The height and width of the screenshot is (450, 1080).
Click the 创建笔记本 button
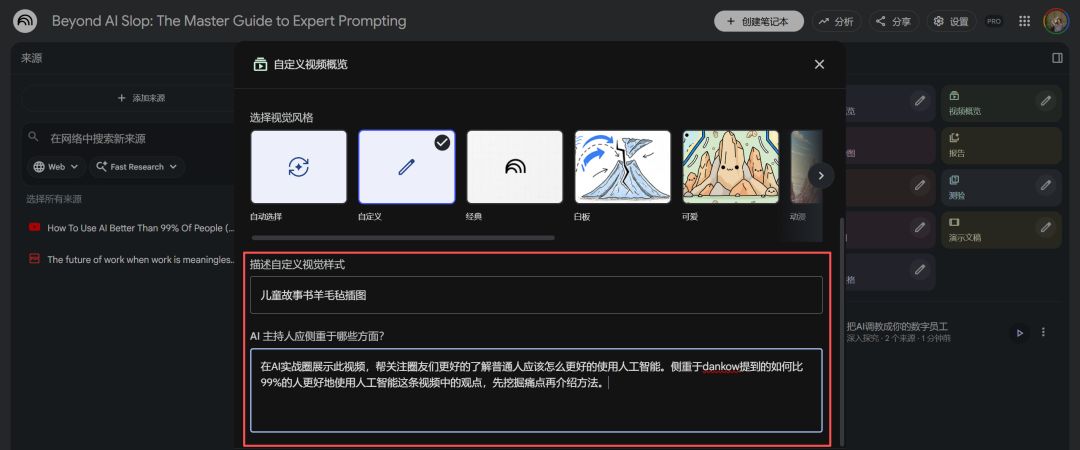759,21
